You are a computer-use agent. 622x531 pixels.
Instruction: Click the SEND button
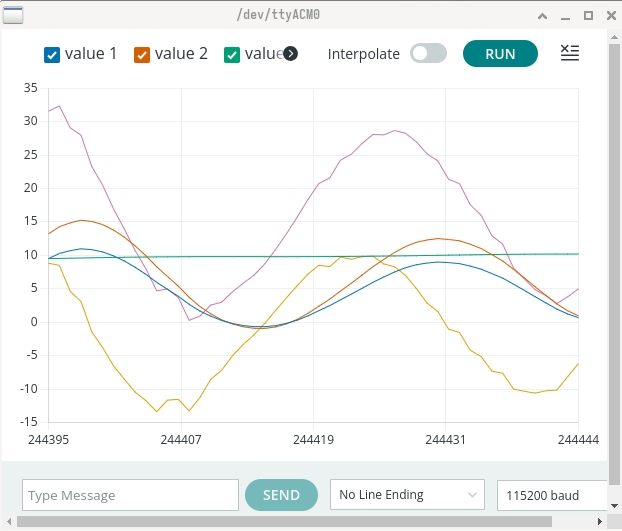coord(281,495)
